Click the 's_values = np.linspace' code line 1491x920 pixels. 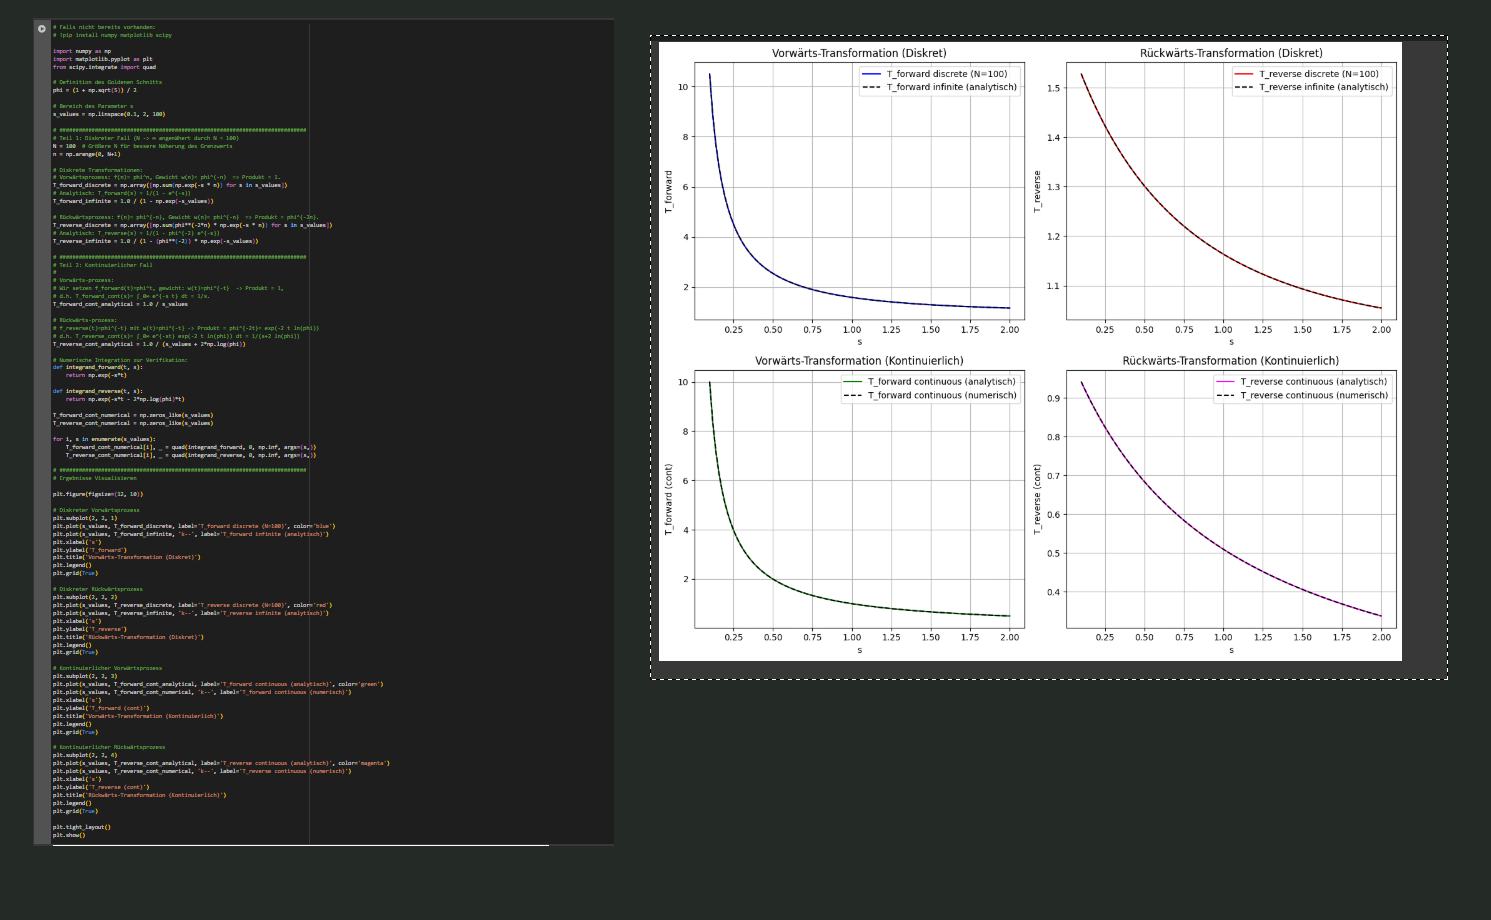pos(109,114)
